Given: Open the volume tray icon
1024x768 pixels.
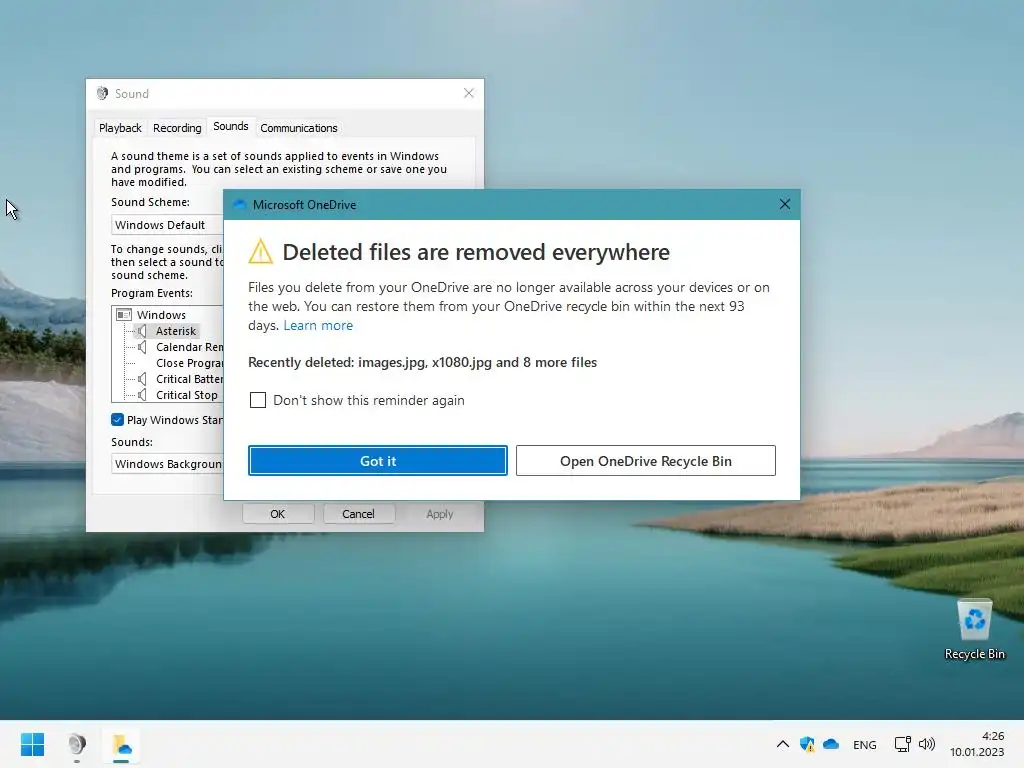Looking at the screenshot, I should [927, 744].
